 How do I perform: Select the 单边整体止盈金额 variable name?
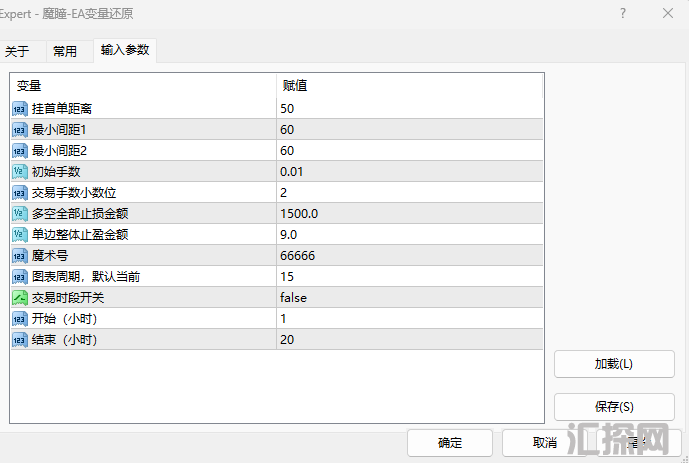(x=80, y=235)
